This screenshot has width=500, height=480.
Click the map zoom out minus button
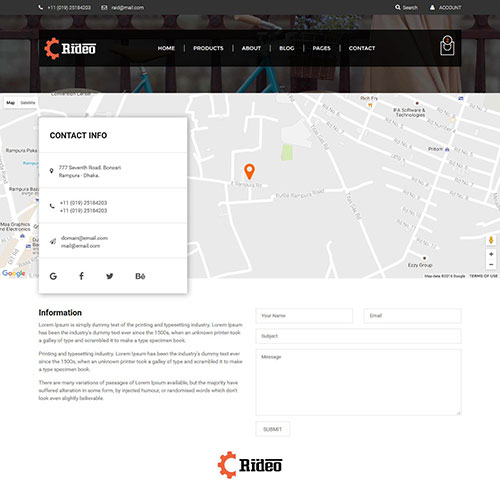[491, 264]
